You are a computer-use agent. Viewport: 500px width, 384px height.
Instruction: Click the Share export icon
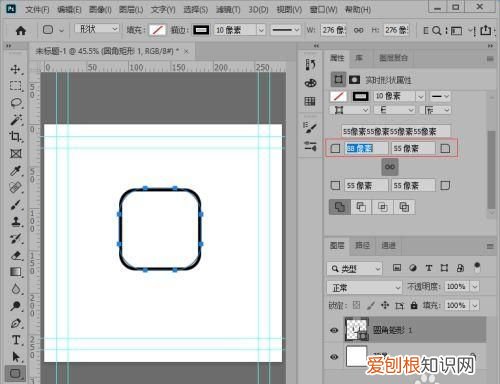(486, 30)
